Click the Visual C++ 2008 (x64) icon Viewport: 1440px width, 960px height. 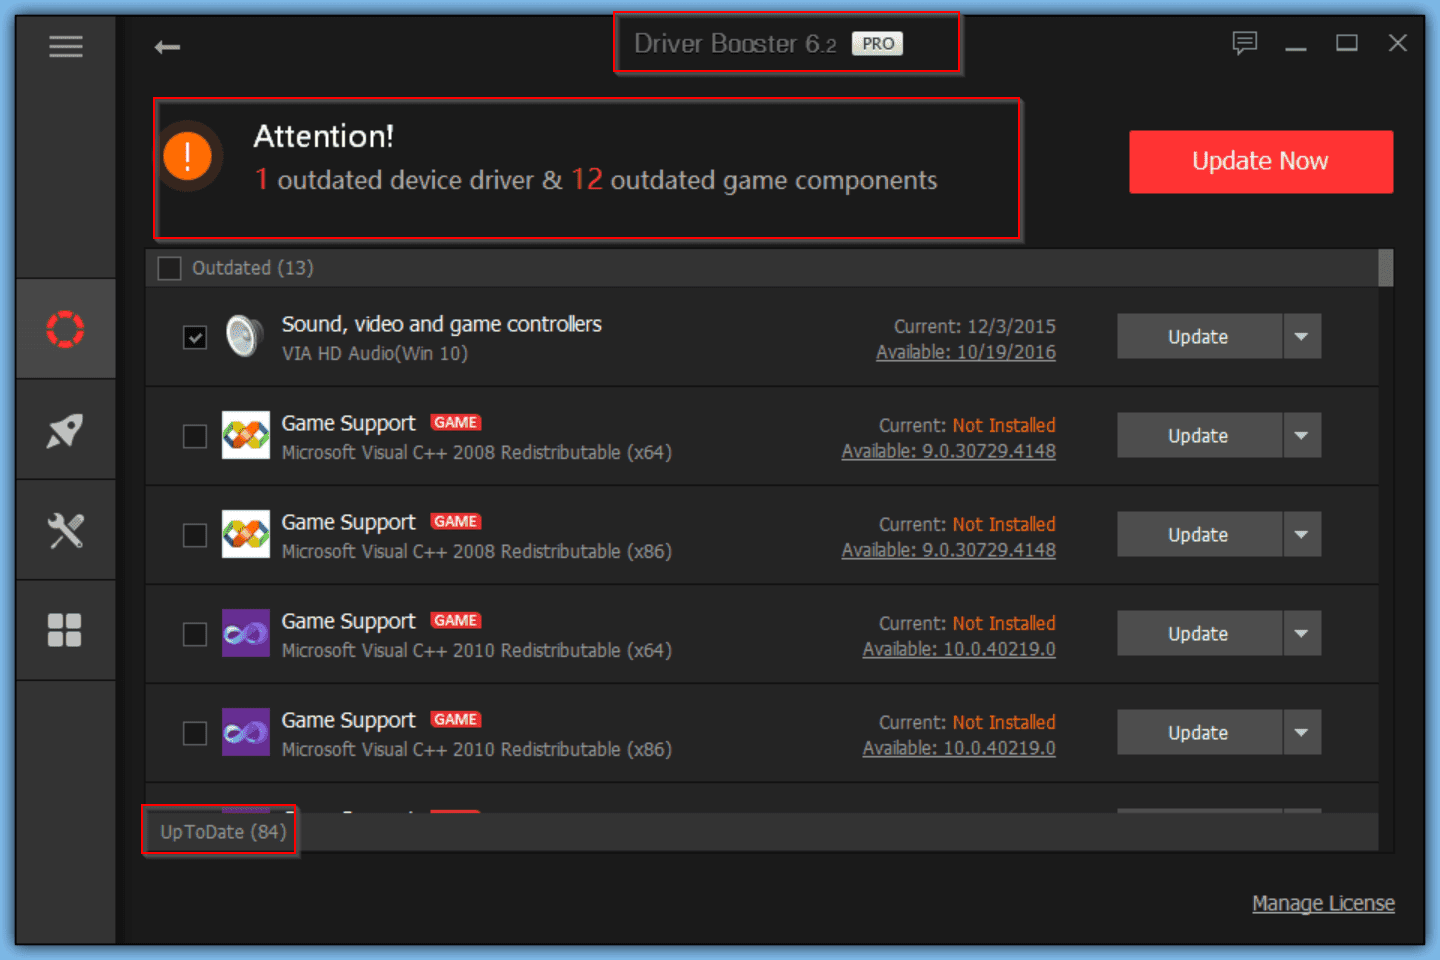[x=246, y=435]
